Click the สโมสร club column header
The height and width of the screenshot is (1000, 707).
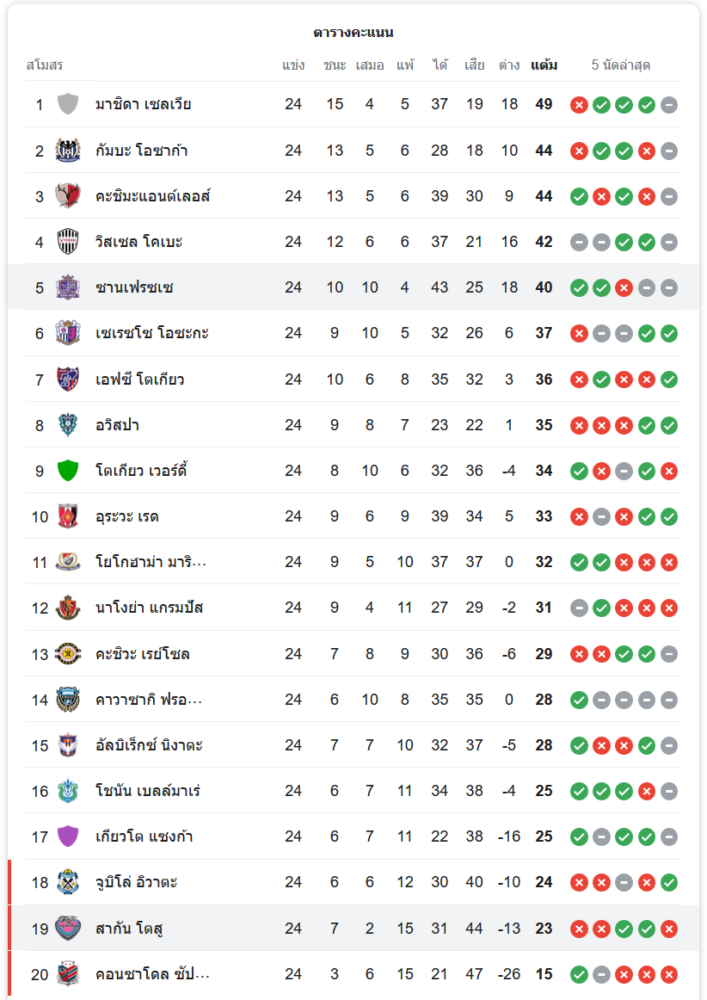pyautogui.click(x=44, y=65)
